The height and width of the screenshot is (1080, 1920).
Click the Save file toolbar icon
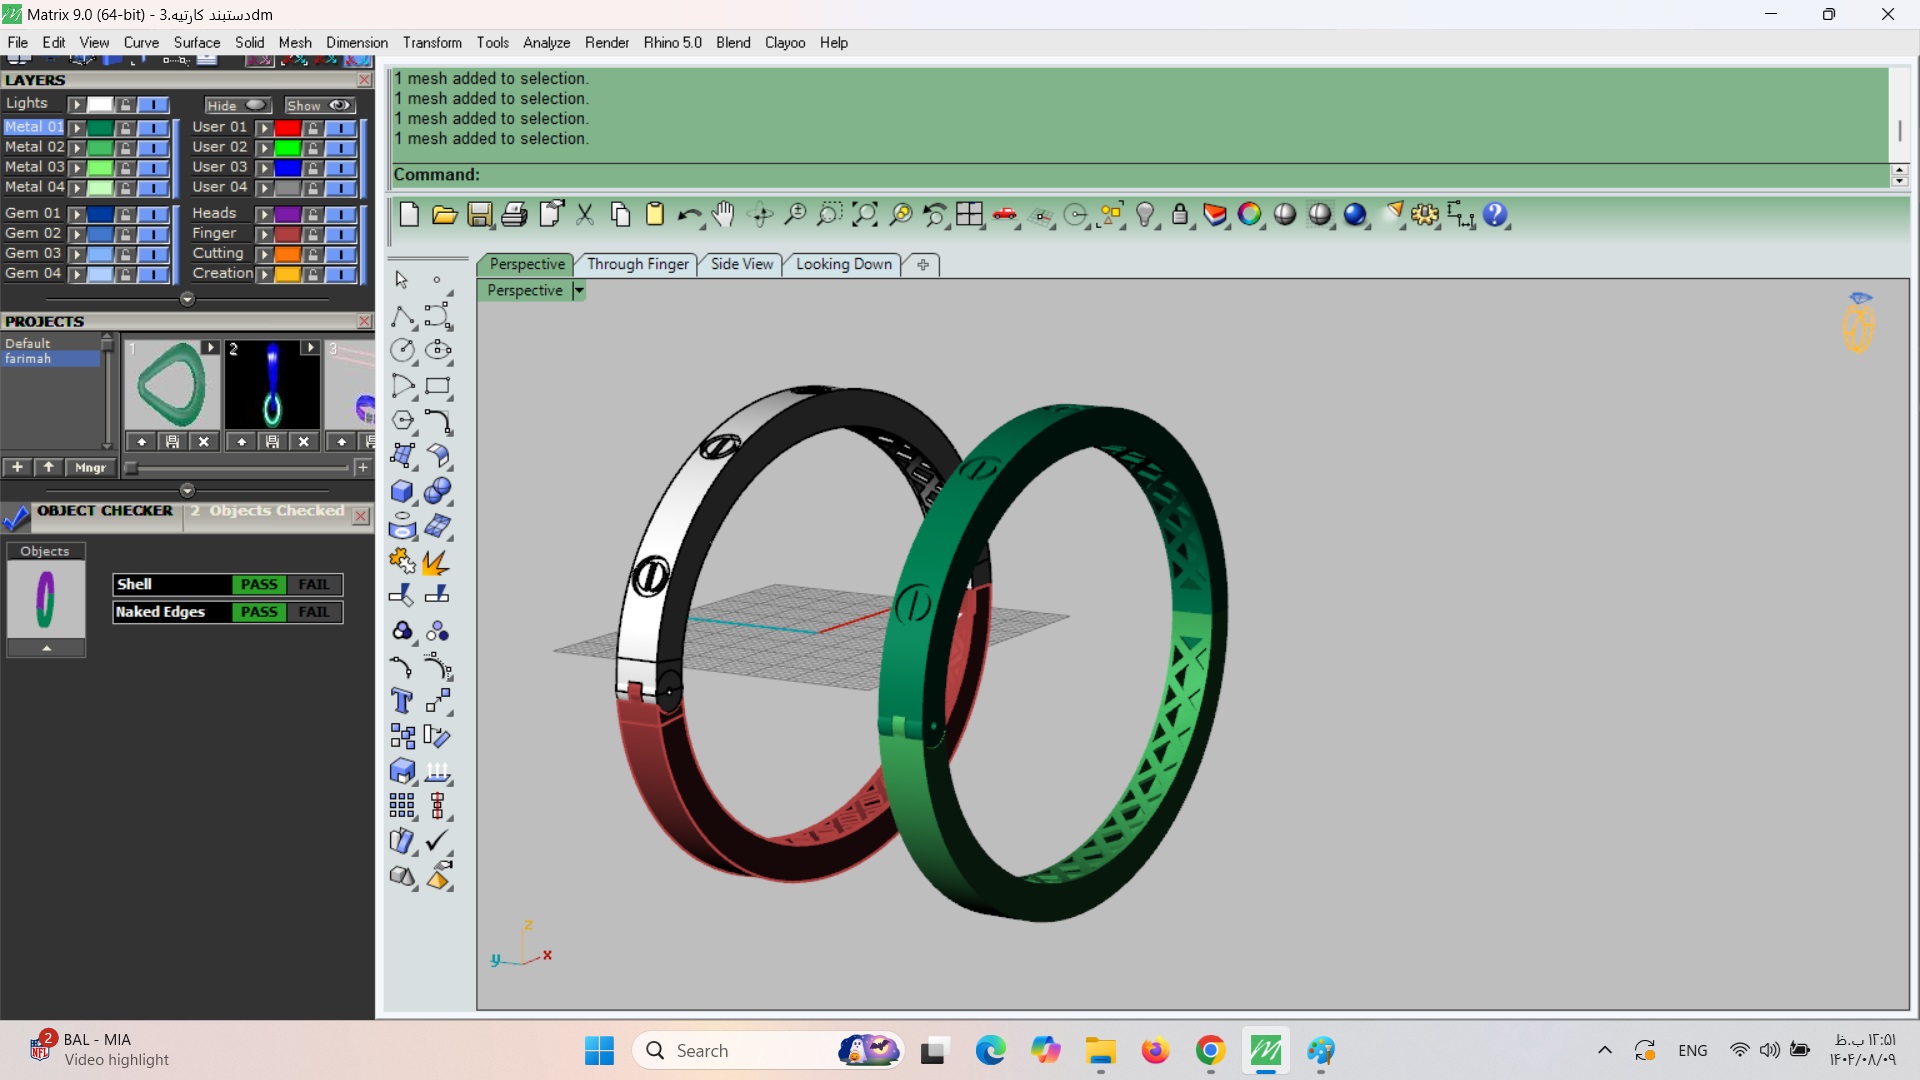coord(480,215)
